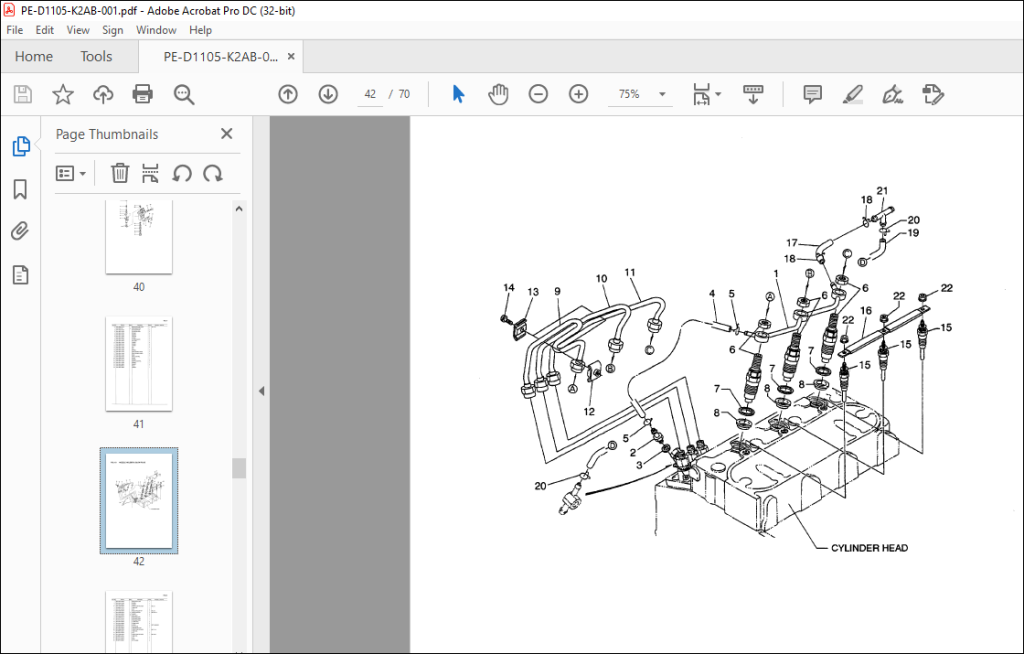This screenshot has height=654, width=1024.
Task: Click the CYLINDER HEAD label in diagram
Action: (x=869, y=548)
